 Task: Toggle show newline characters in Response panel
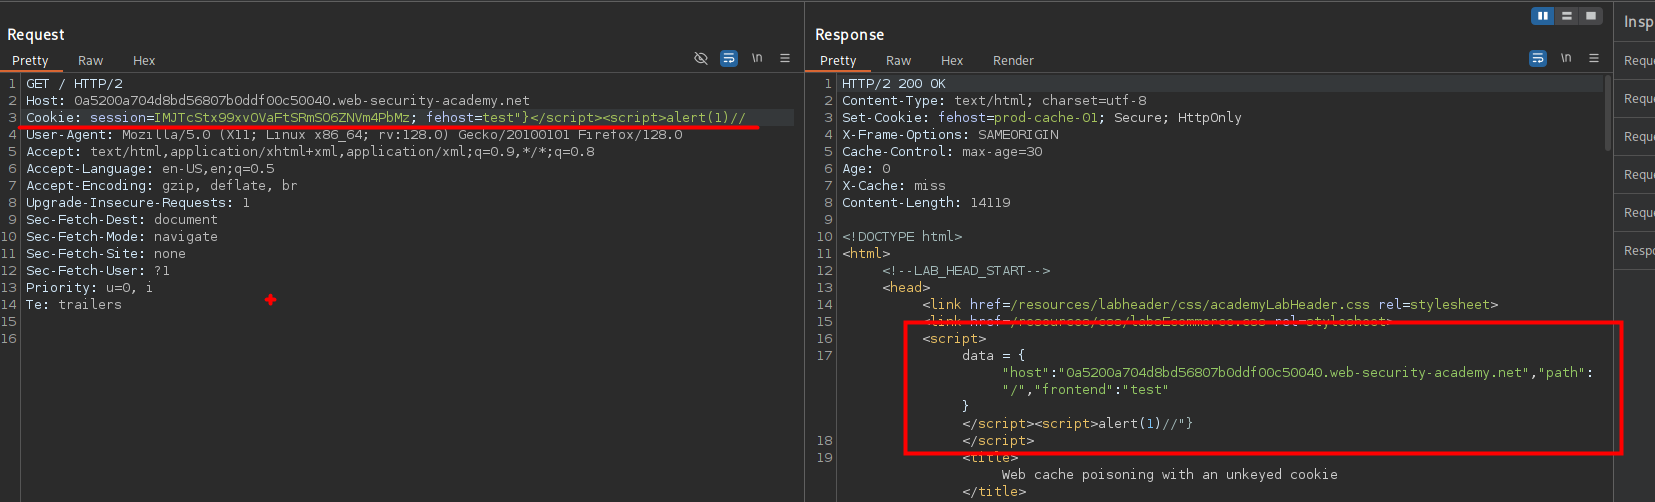click(1566, 59)
